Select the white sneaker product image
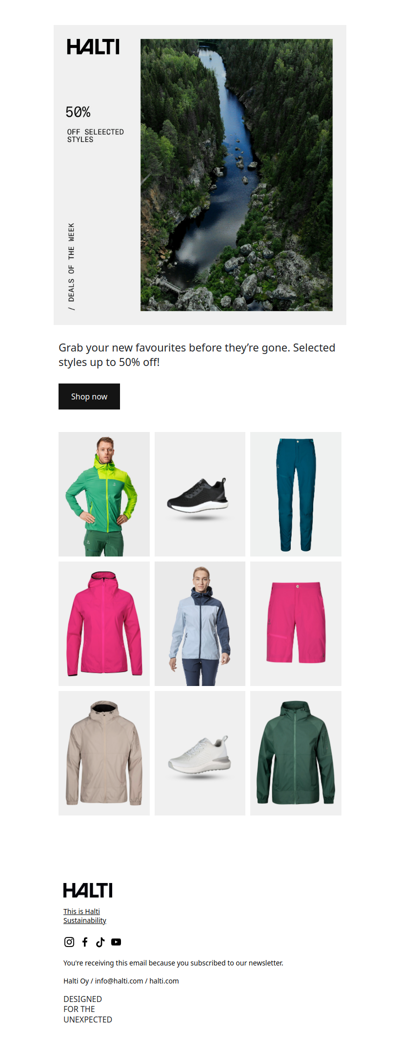400x1060 pixels. point(200,753)
